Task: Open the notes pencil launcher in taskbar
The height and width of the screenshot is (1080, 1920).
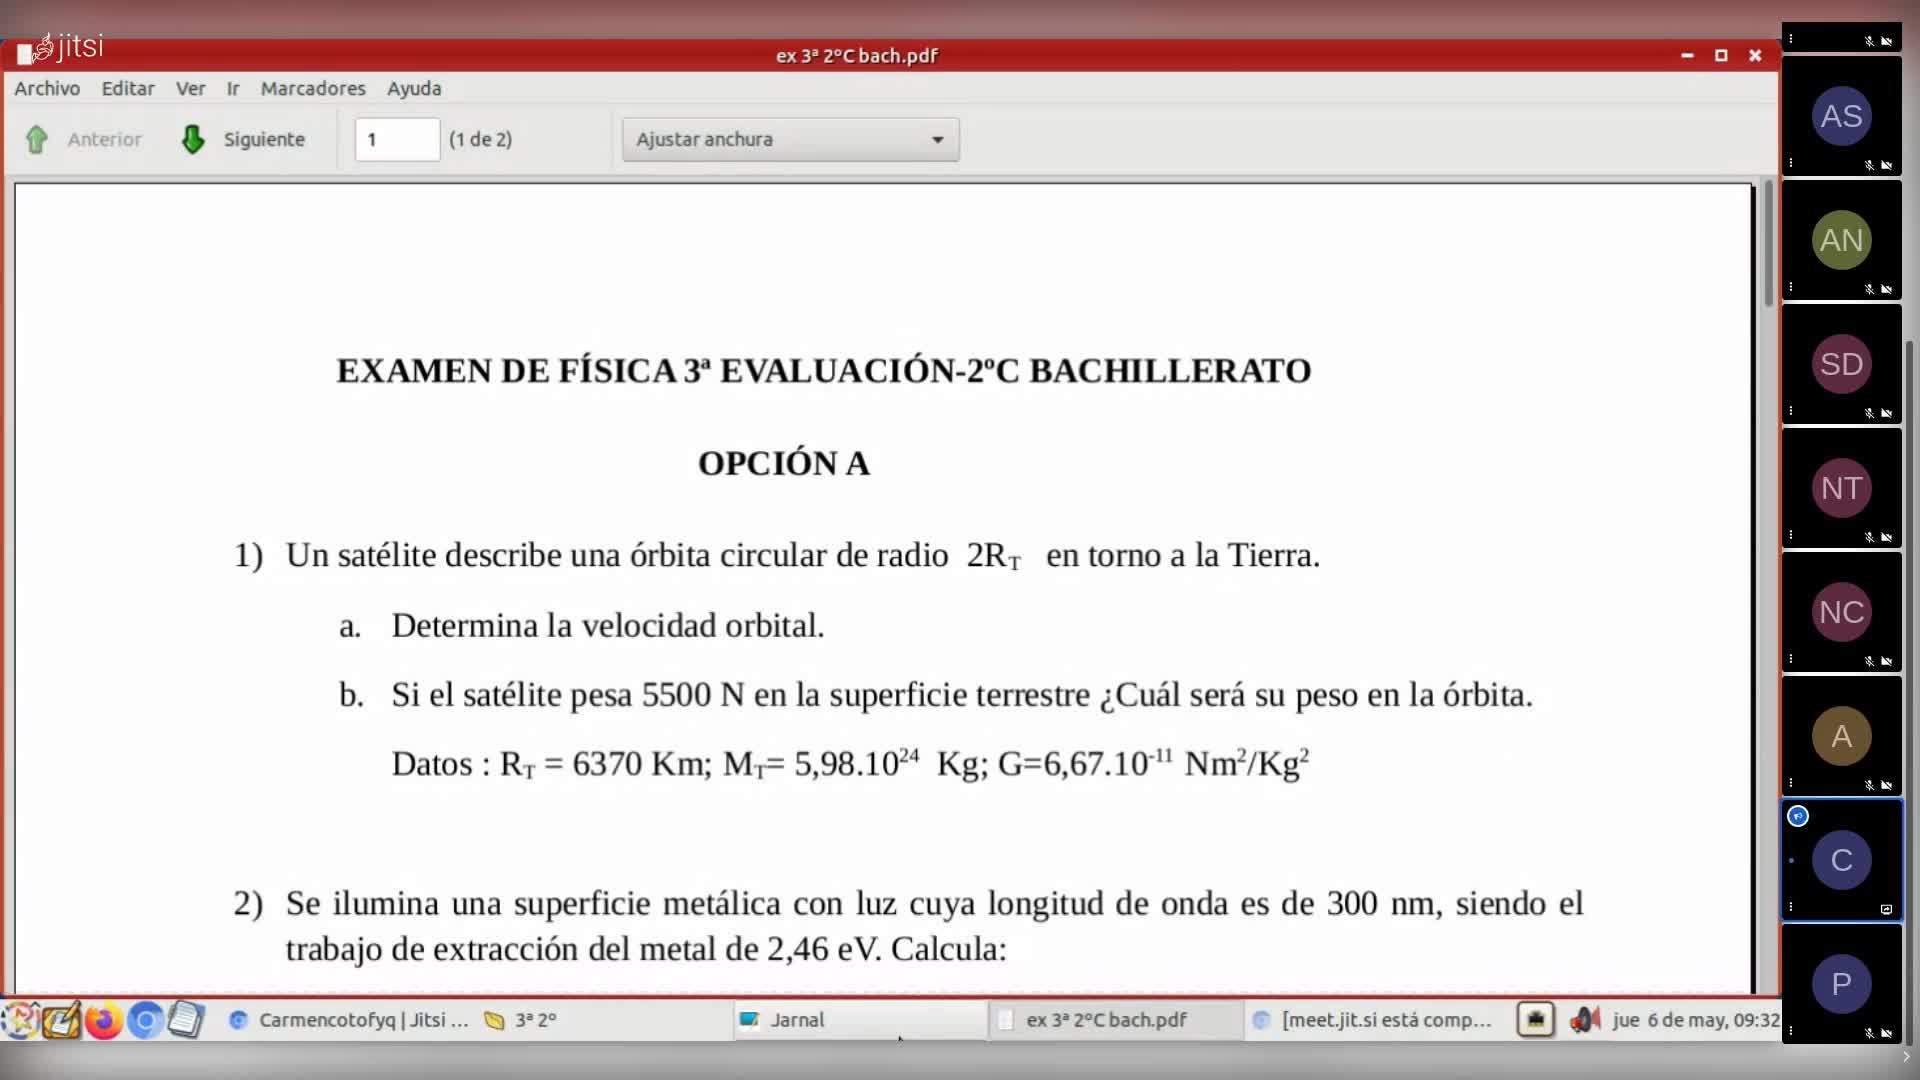Action: coord(60,1020)
